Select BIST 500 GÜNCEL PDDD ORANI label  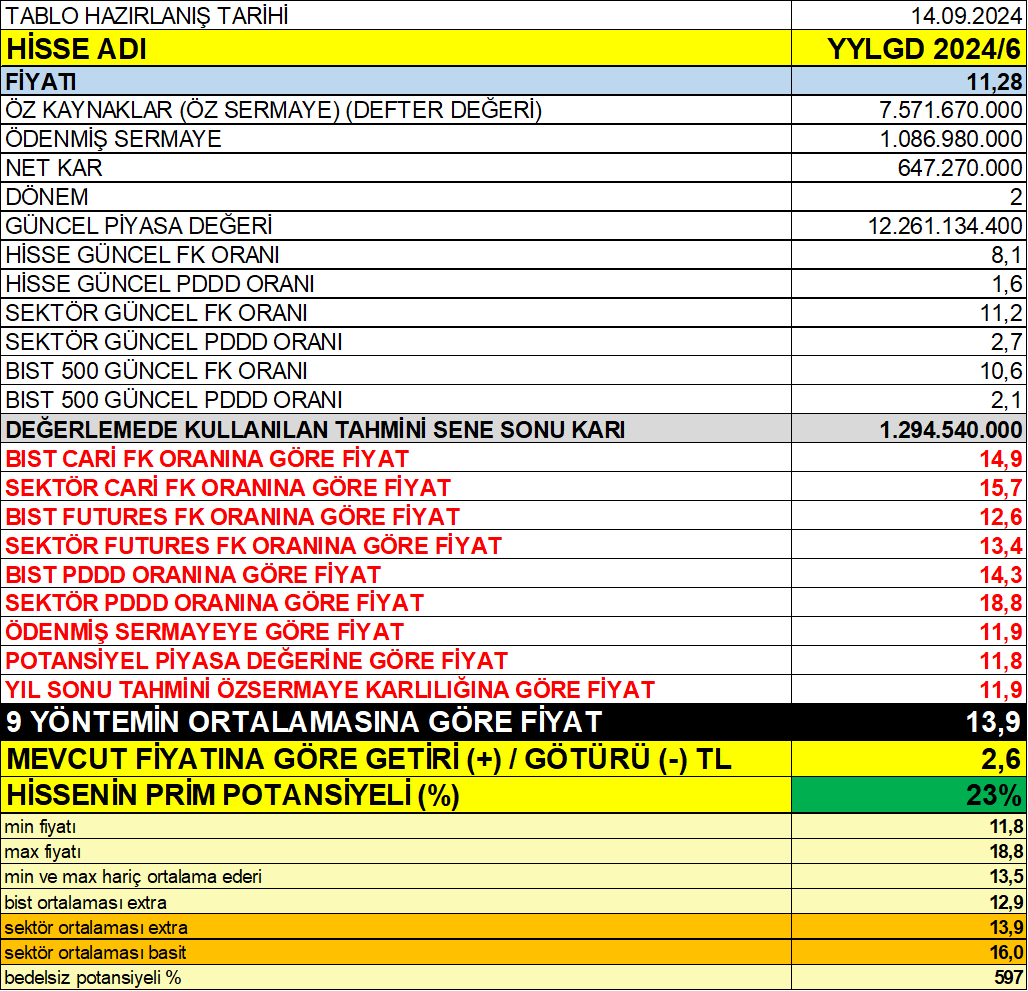click(174, 400)
